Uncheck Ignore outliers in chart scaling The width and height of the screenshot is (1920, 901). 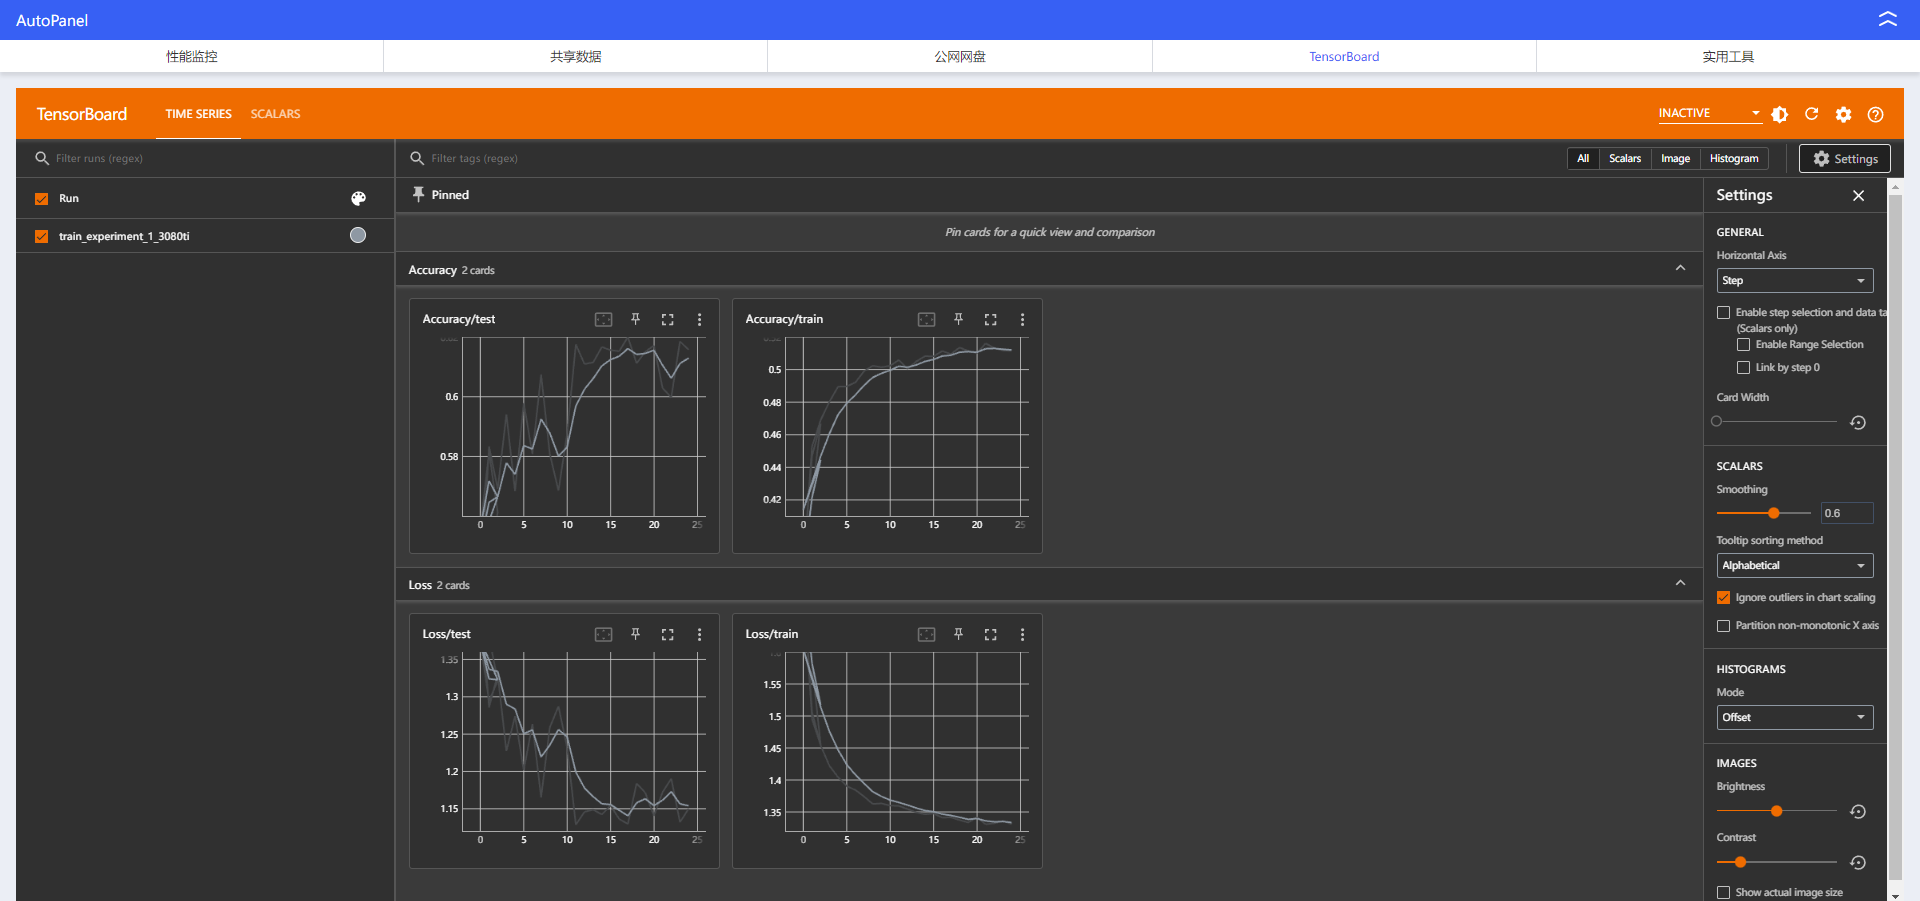1723,597
